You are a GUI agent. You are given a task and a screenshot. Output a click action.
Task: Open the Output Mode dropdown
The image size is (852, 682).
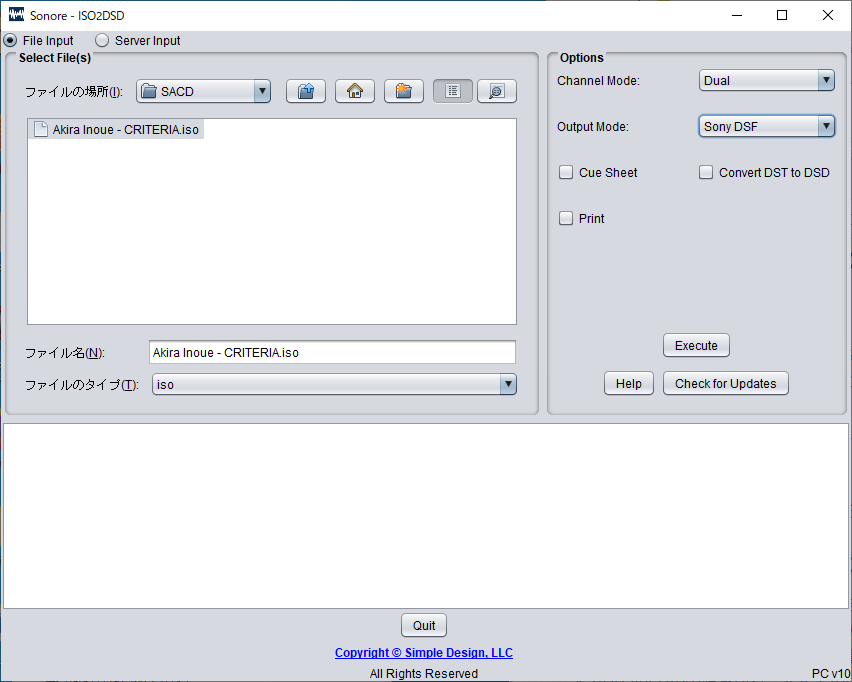point(767,127)
